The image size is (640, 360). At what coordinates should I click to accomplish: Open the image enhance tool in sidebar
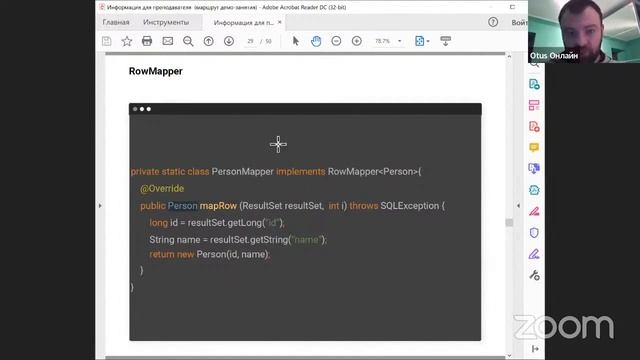pos(534,190)
